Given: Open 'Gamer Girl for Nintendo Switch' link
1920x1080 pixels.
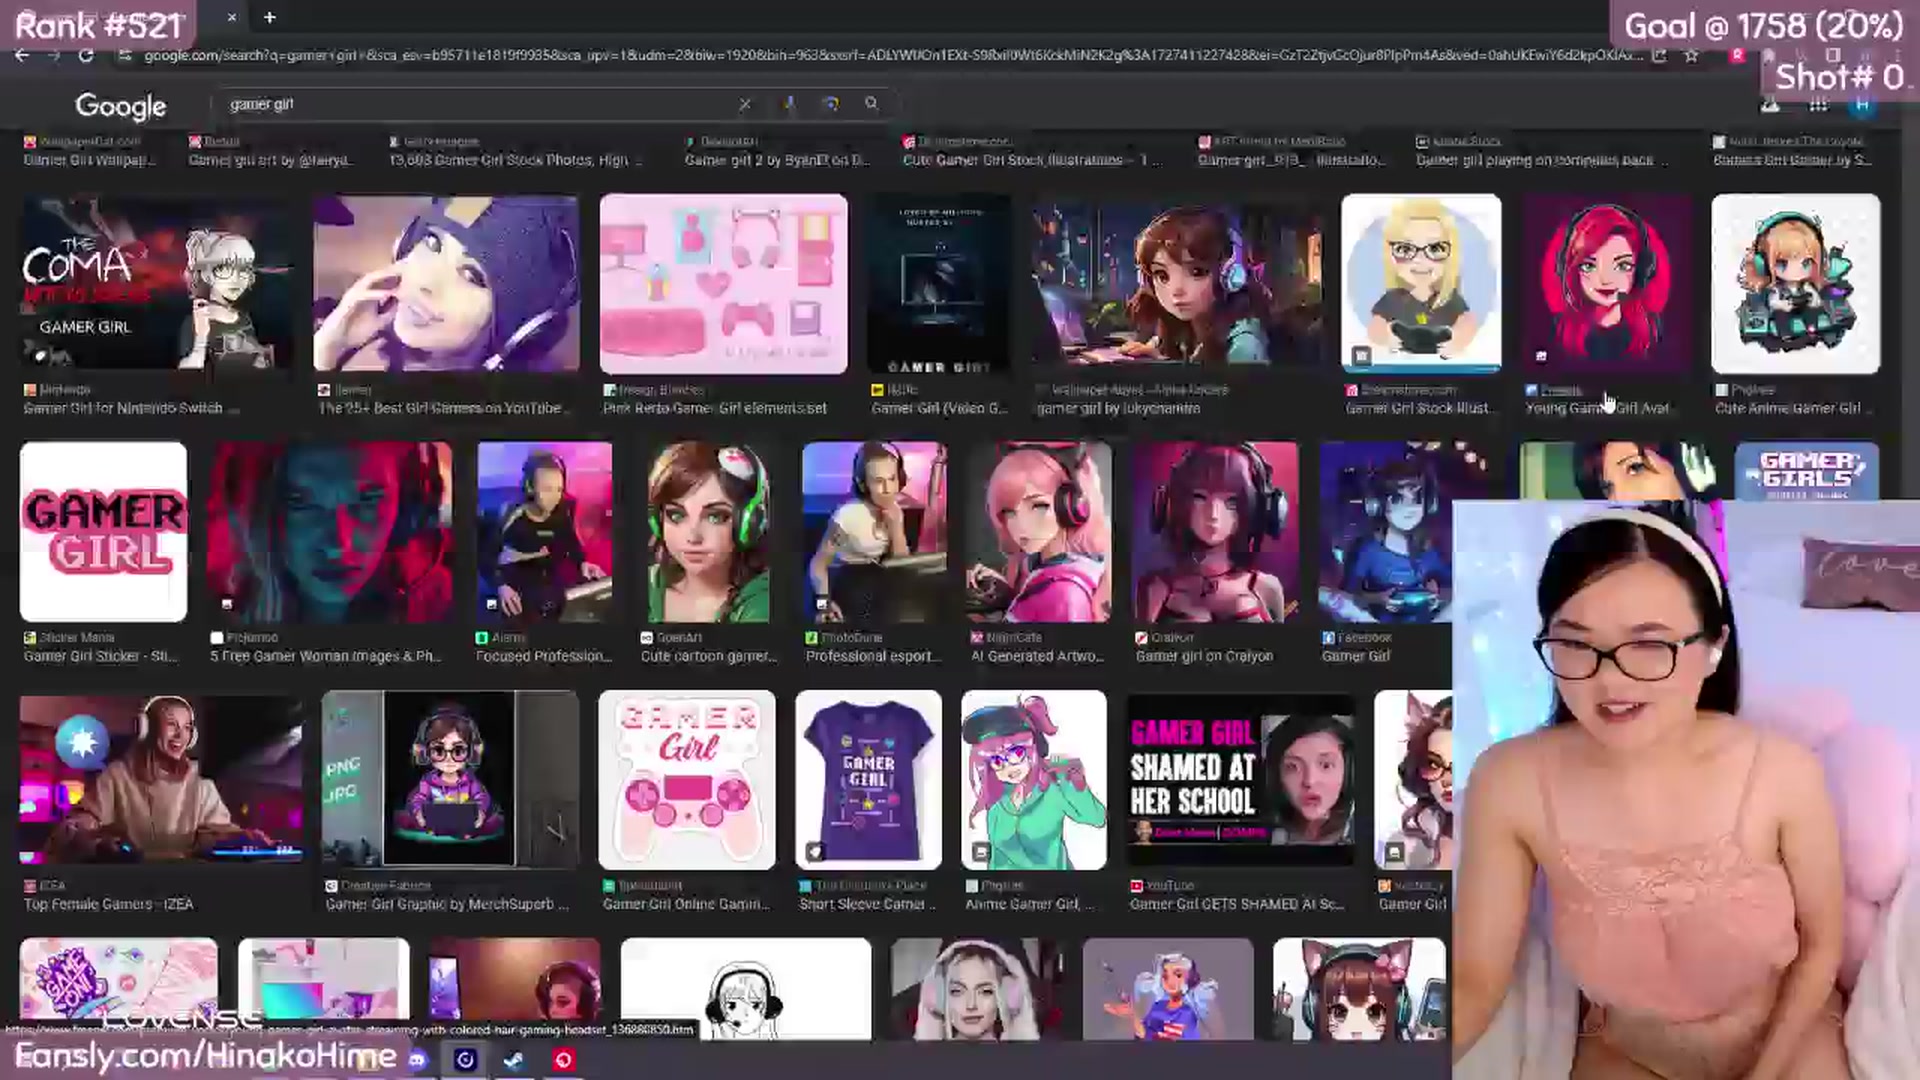Looking at the screenshot, I should point(131,408).
